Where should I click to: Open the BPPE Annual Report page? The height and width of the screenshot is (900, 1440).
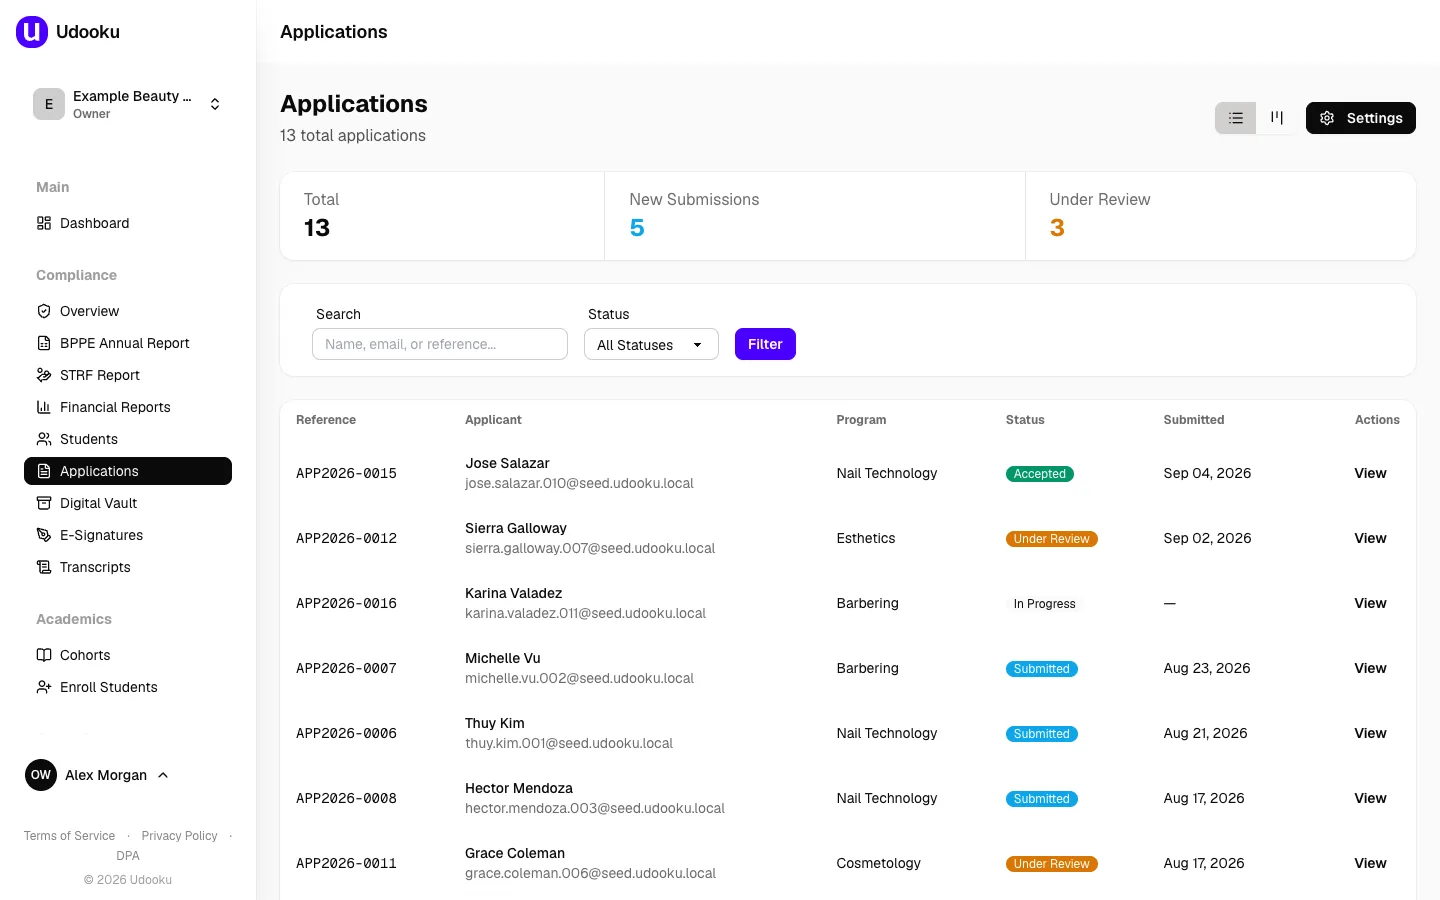pyautogui.click(x=128, y=343)
